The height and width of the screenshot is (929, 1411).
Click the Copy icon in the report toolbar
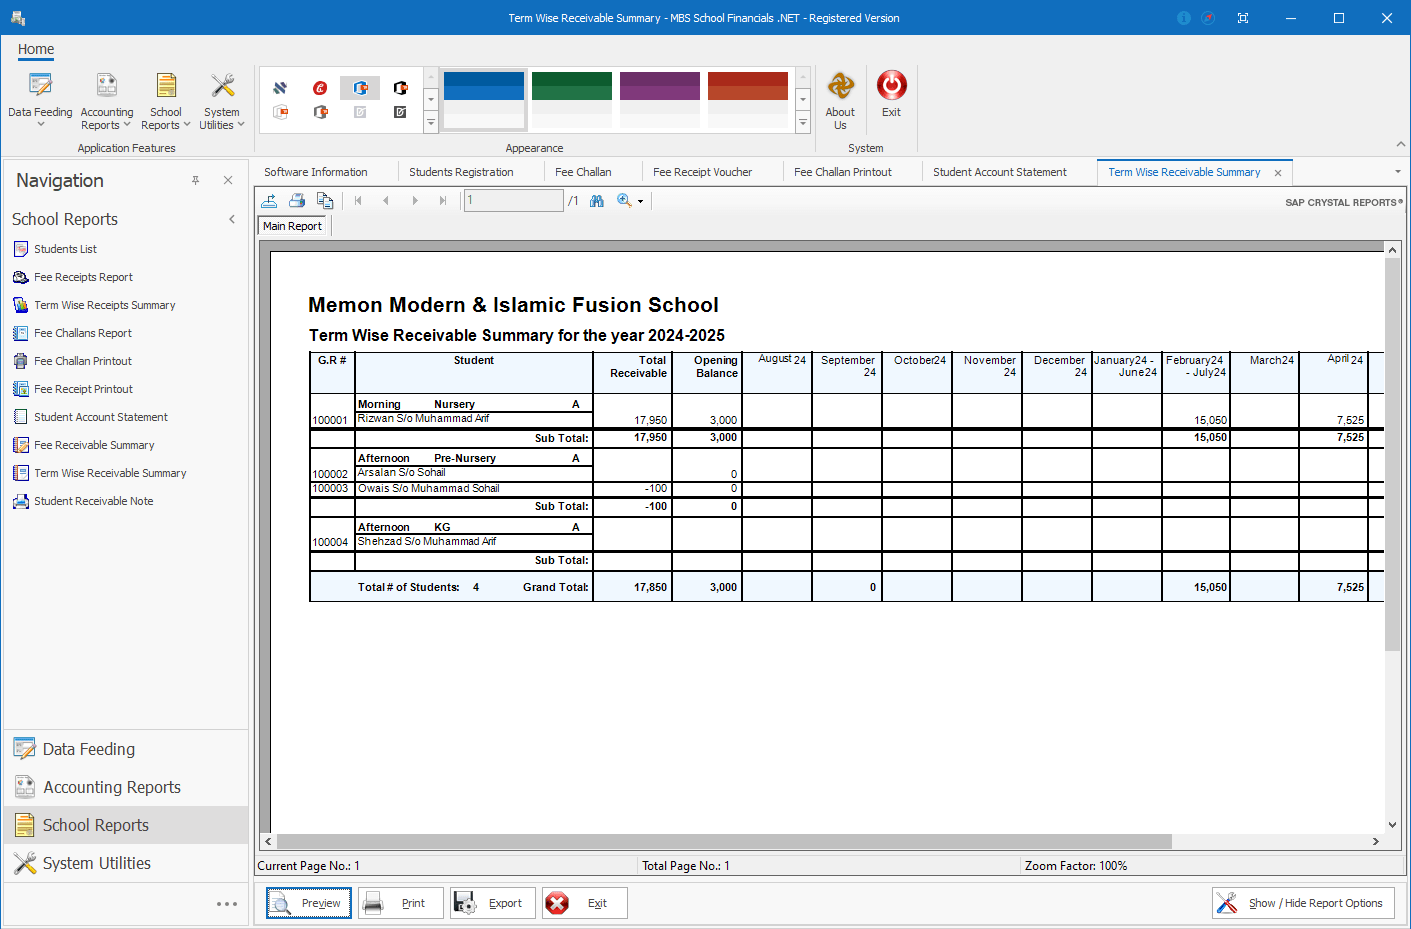pos(325,201)
